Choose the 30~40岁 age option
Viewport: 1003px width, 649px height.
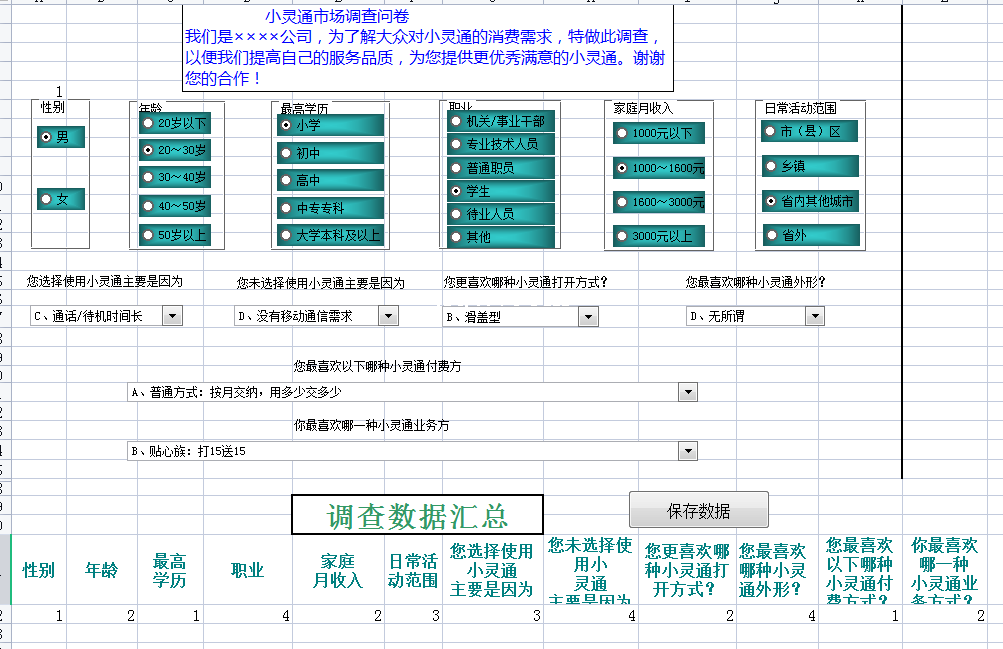pos(148,177)
